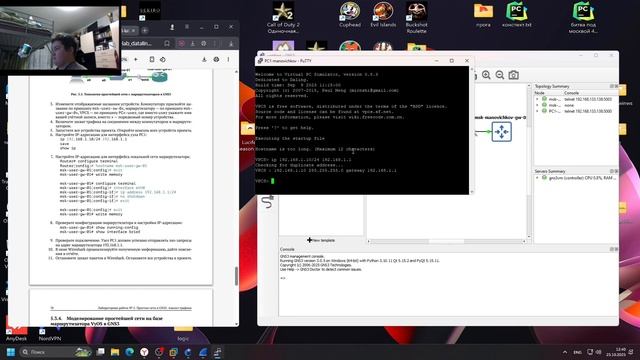The image size is (640, 360).
Task: Open Windows Start menu
Action: (x=11, y=352)
